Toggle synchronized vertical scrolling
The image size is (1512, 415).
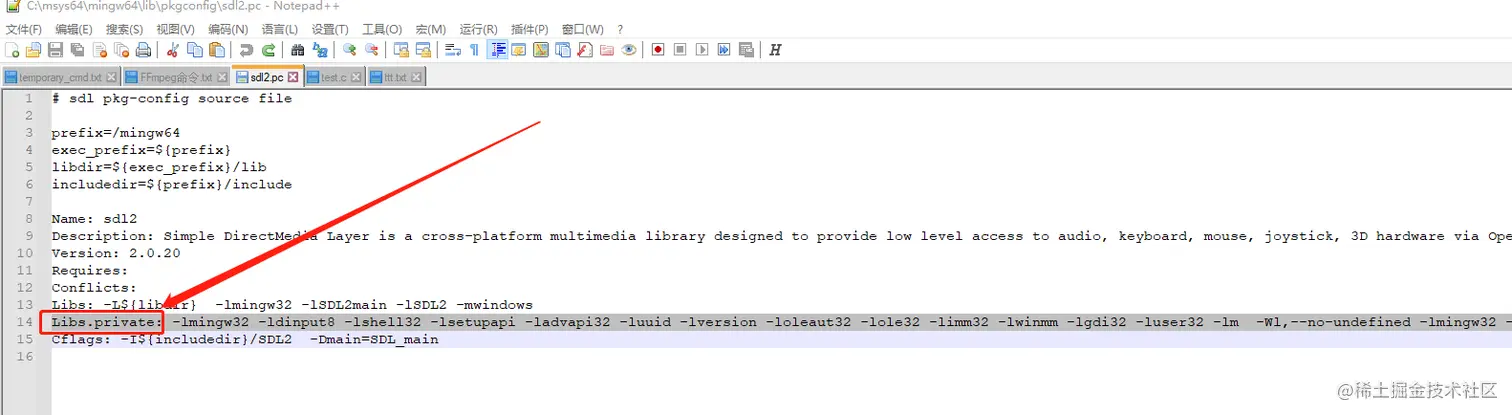(x=401, y=50)
